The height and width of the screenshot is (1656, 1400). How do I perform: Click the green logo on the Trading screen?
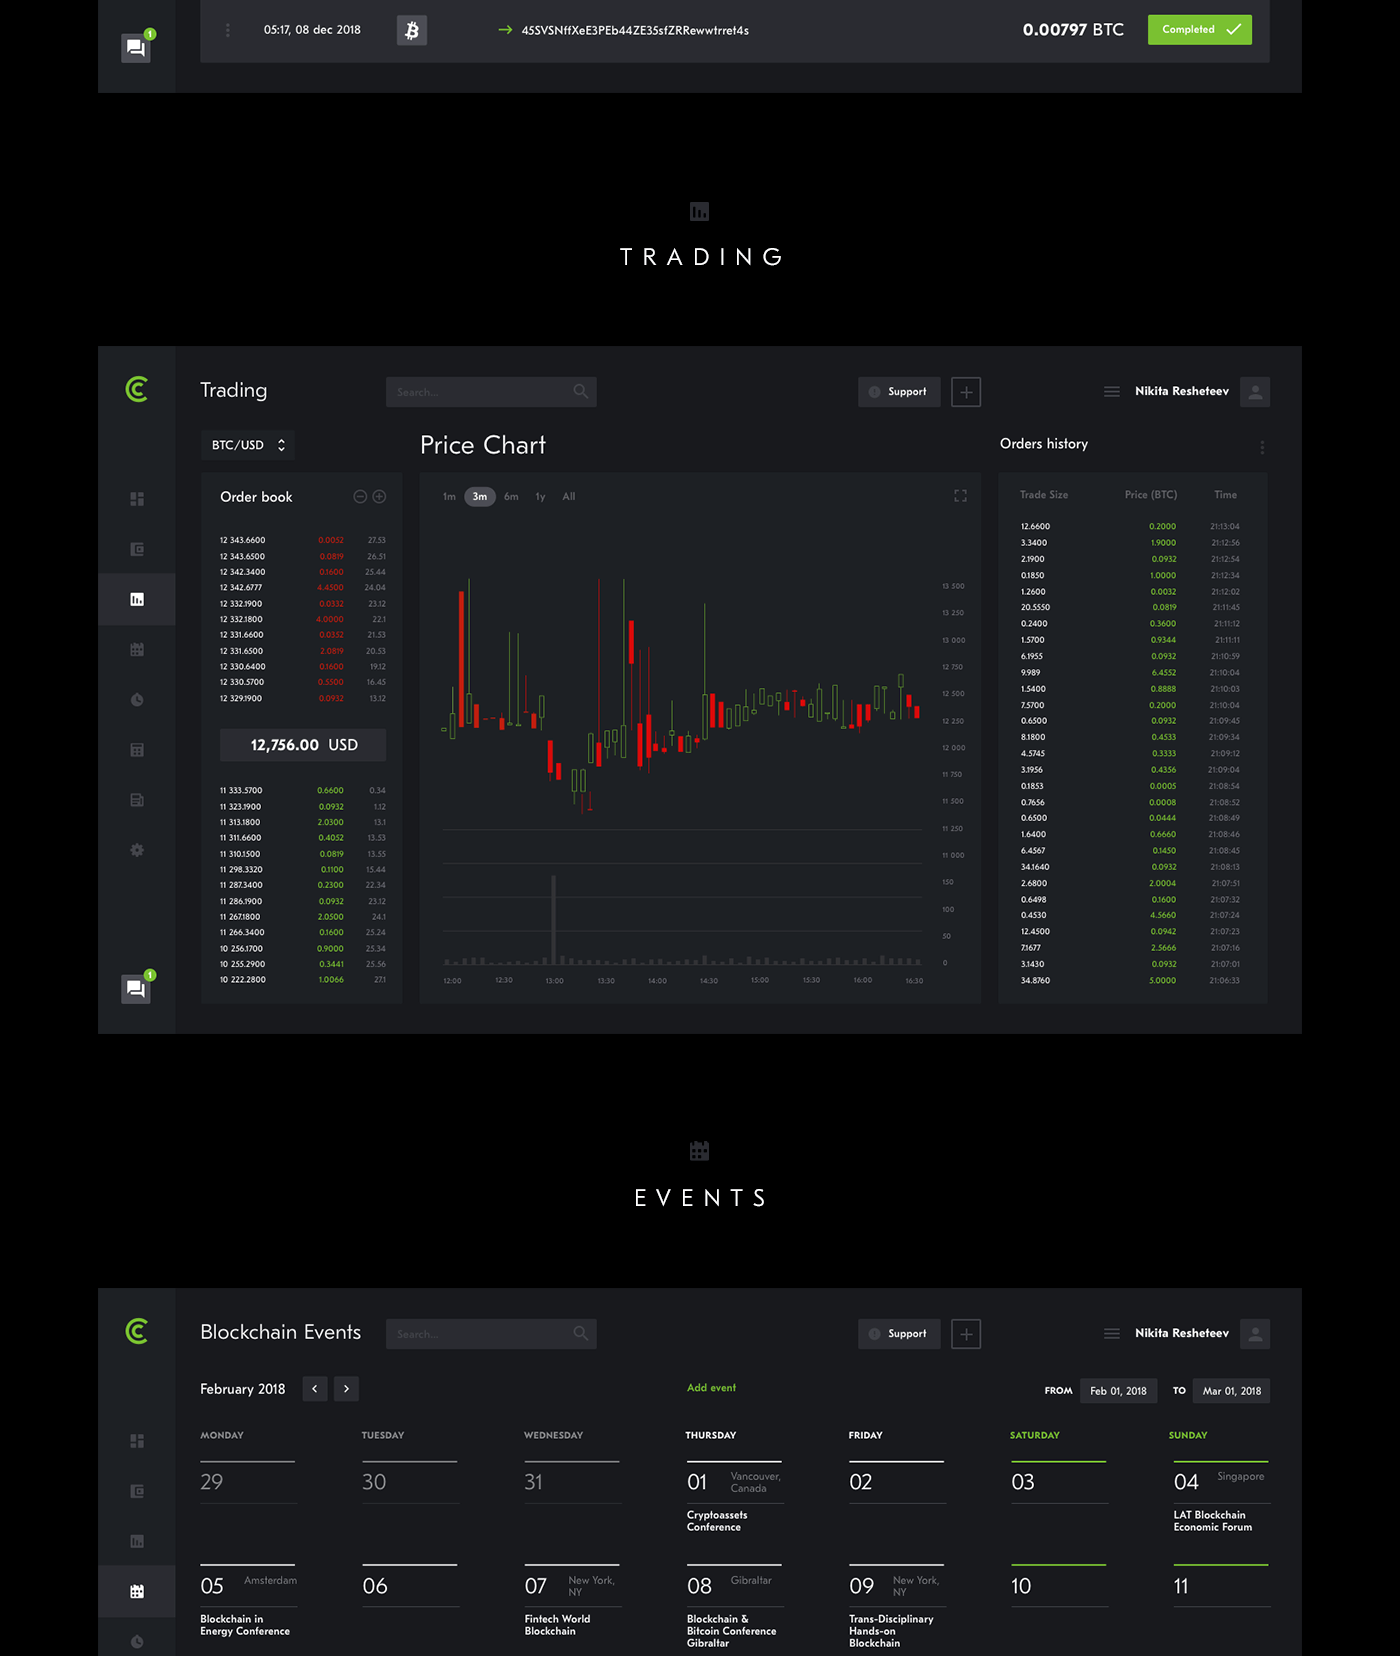(137, 390)
